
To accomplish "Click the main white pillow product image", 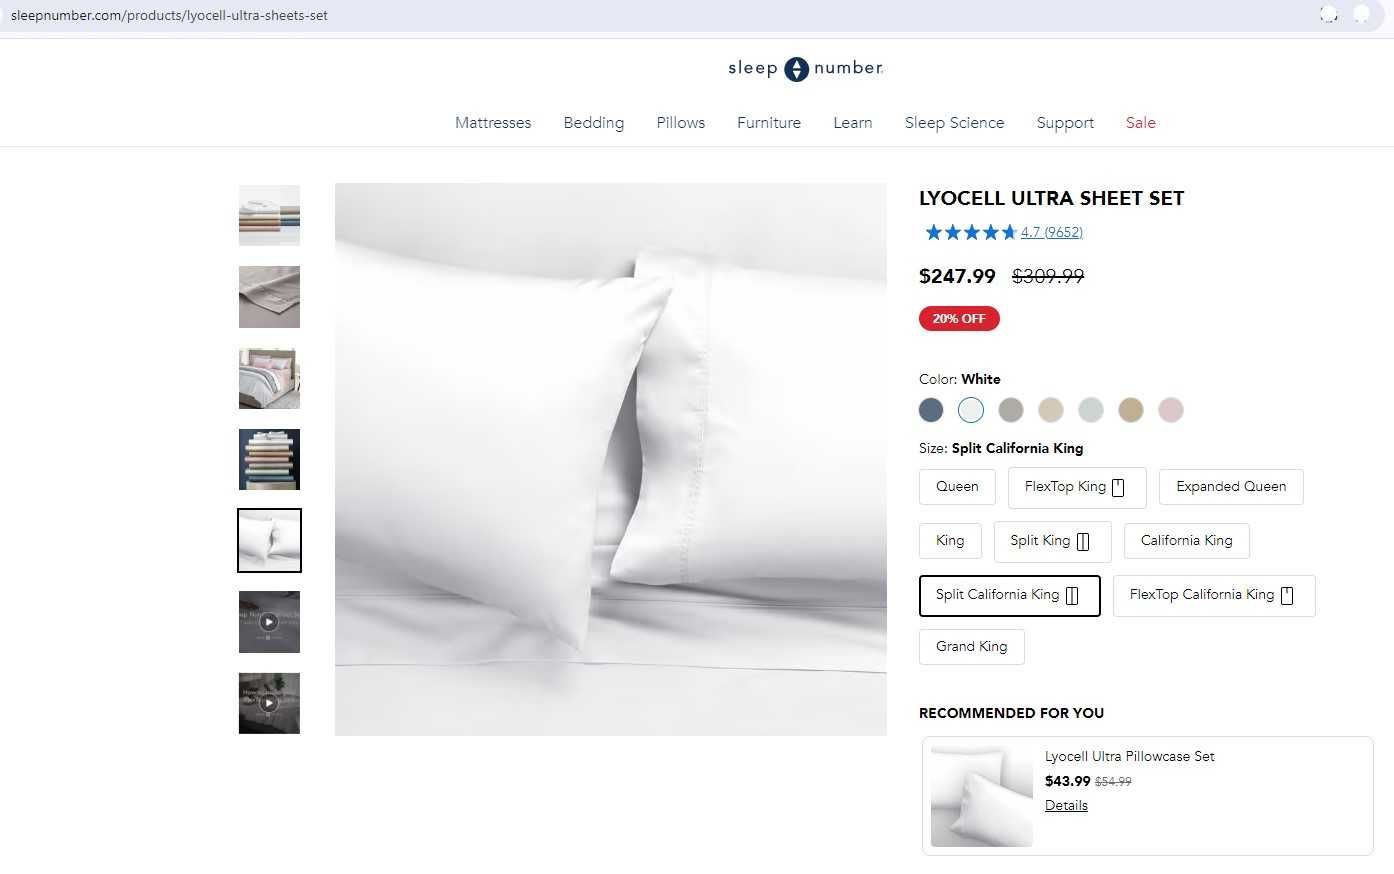I will (611, 459).
